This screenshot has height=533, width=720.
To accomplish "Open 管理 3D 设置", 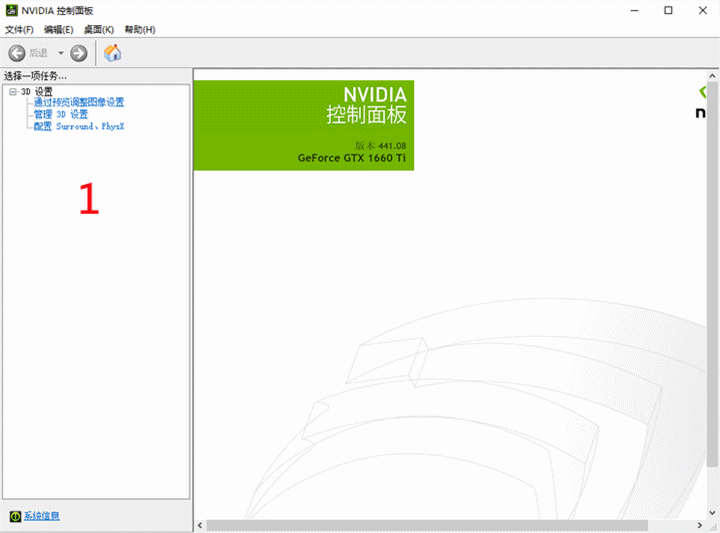I will [61, 114].
